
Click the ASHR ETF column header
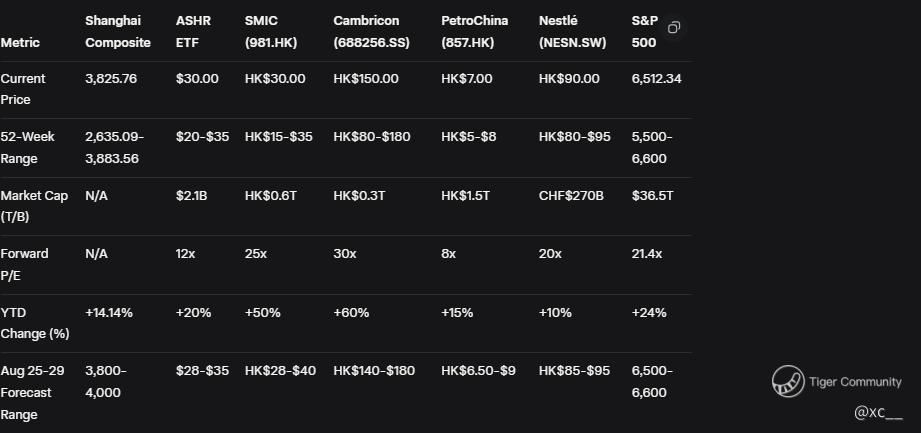[x=193, y=32]
